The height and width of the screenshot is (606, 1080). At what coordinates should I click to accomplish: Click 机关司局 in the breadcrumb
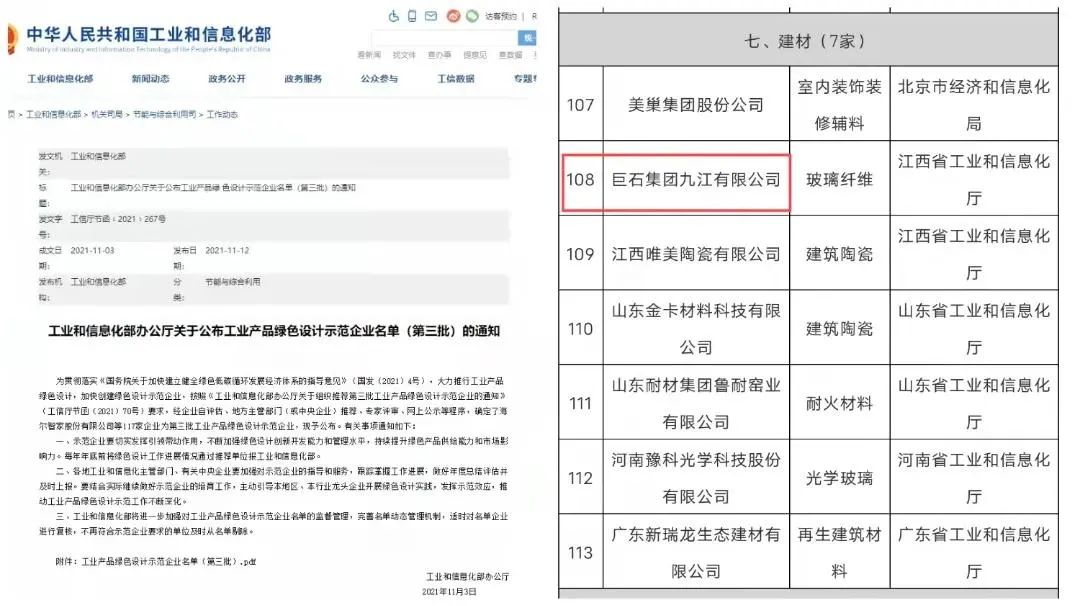tap(107, 115)
